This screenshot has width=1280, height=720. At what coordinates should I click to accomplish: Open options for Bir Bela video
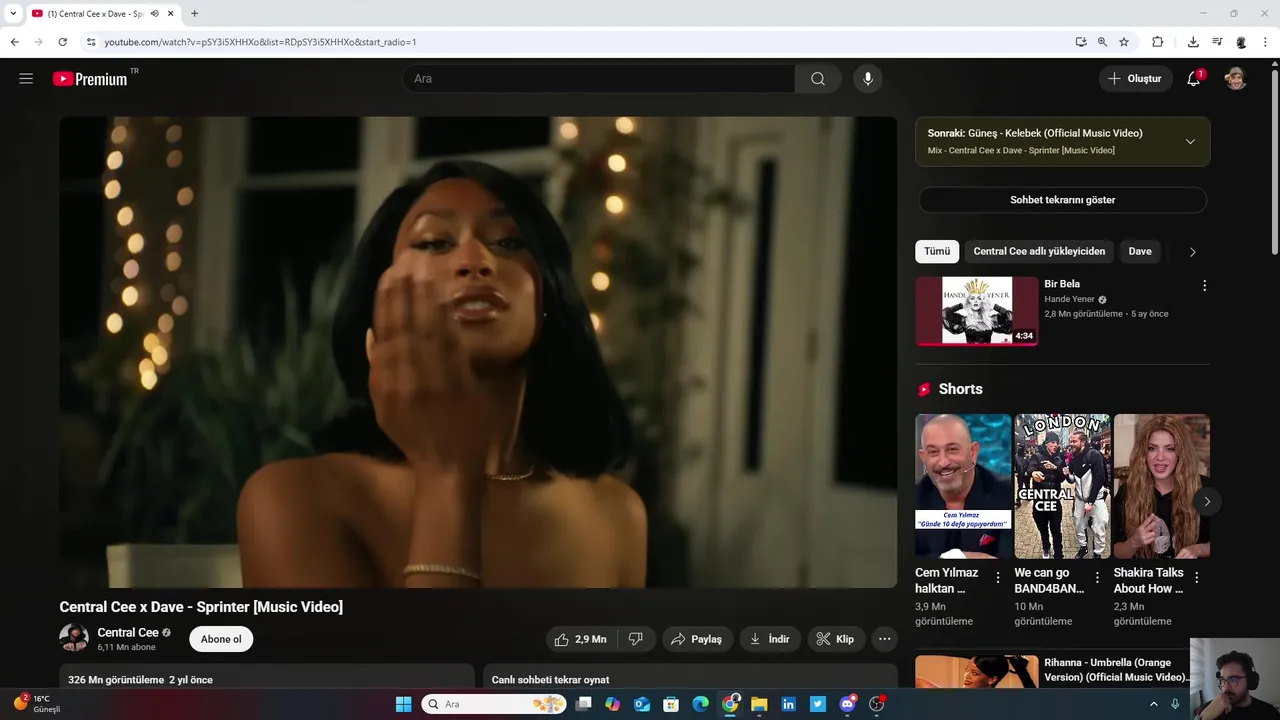pos(1204,285)
